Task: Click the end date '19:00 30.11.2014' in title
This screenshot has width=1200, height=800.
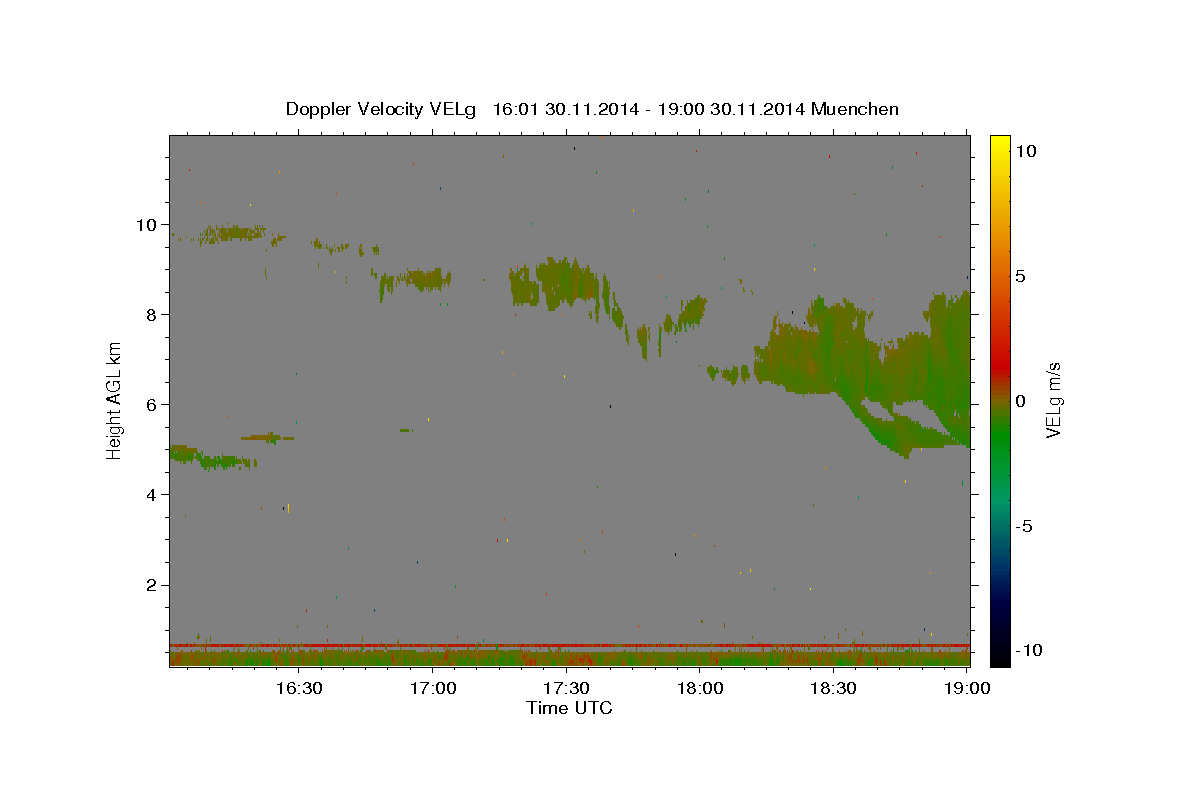Action: (733, 109)
